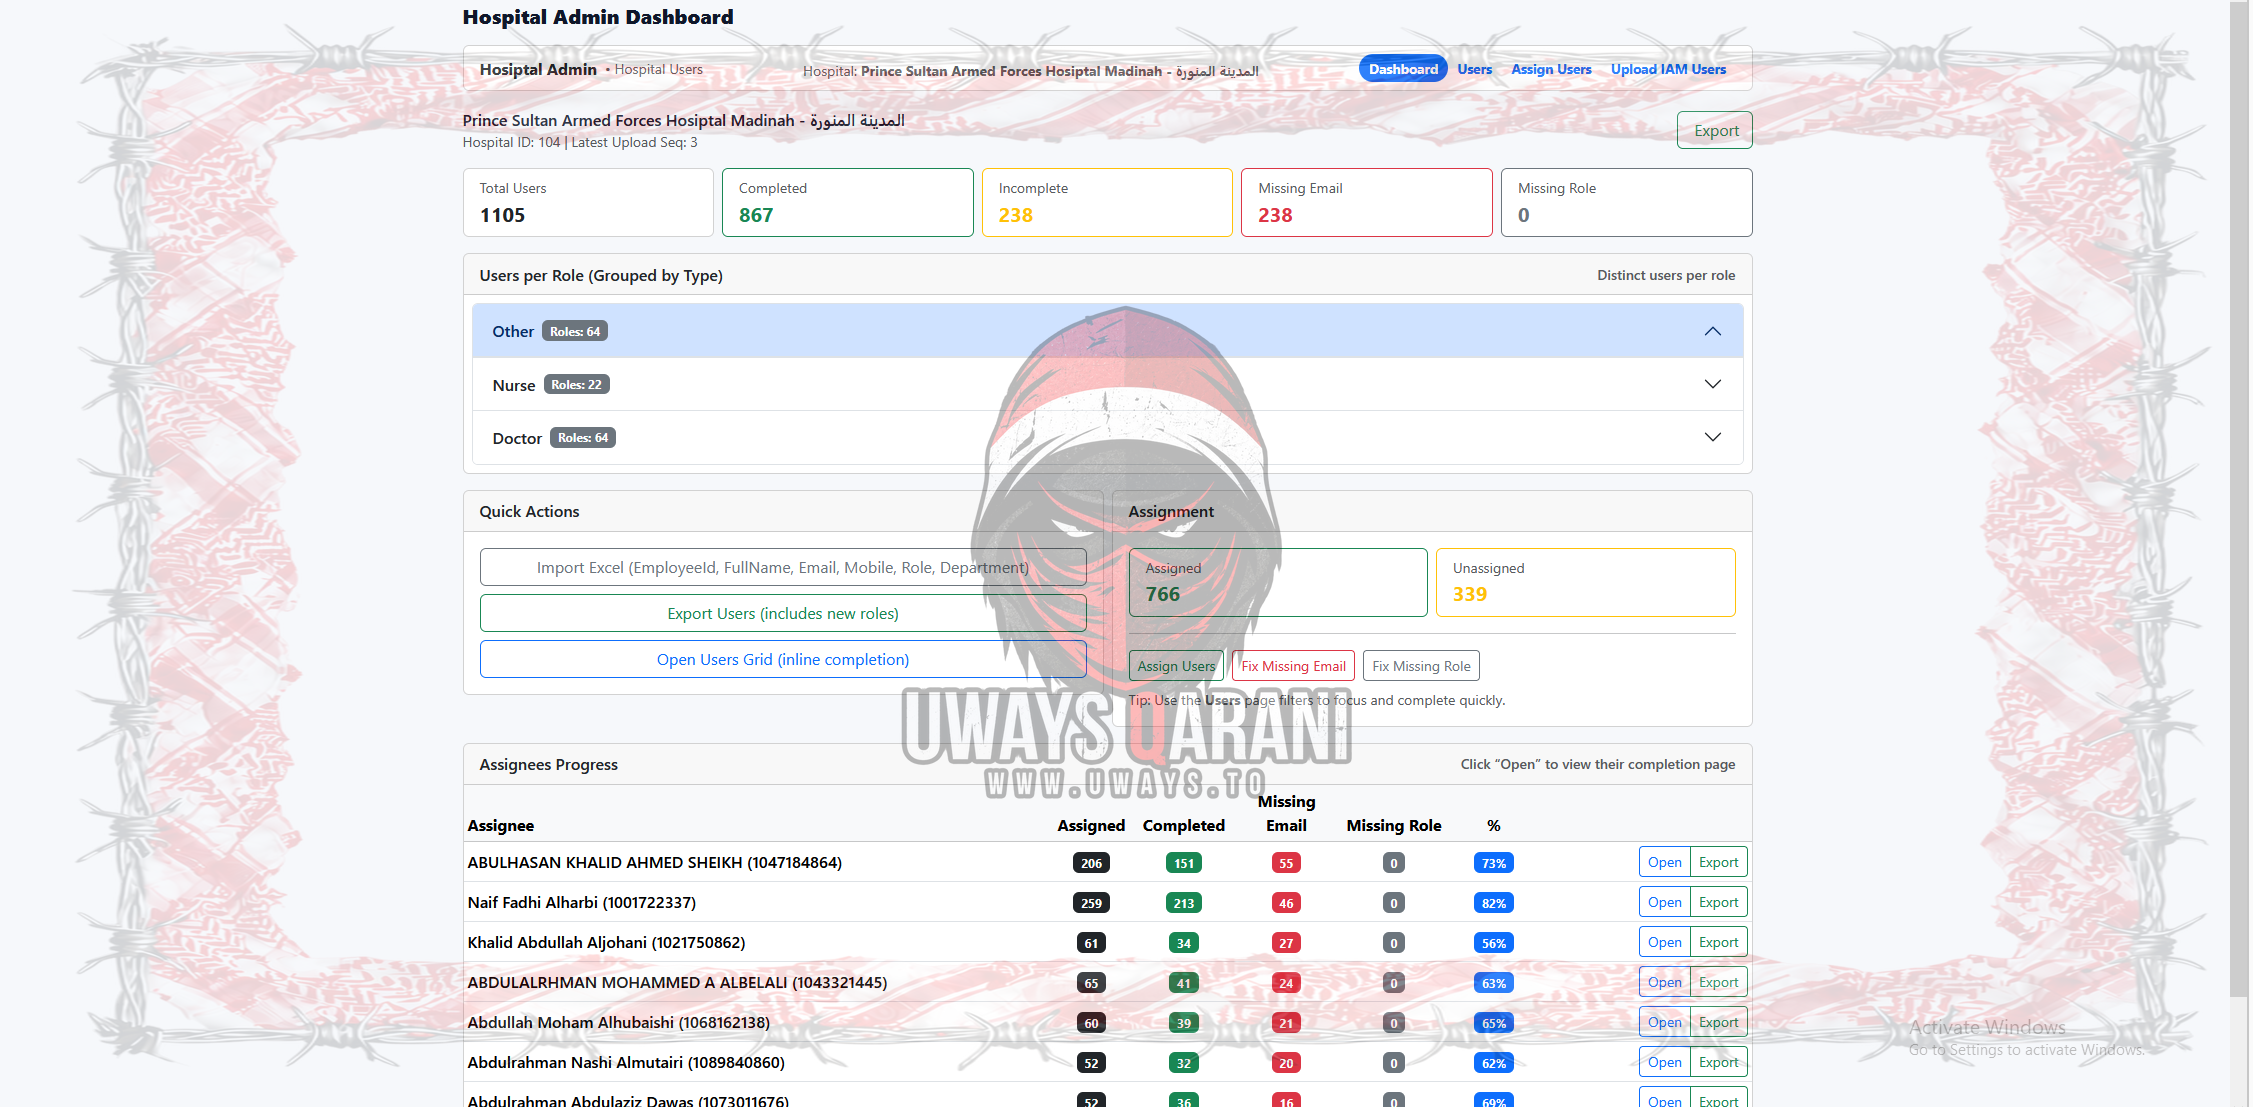Open Abdullah Moham Alhubaishi's completion page

[1664, 1022]
